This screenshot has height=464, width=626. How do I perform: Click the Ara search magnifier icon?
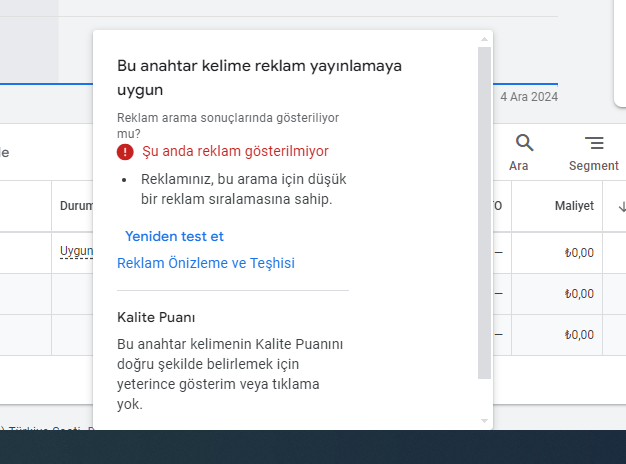524,143
